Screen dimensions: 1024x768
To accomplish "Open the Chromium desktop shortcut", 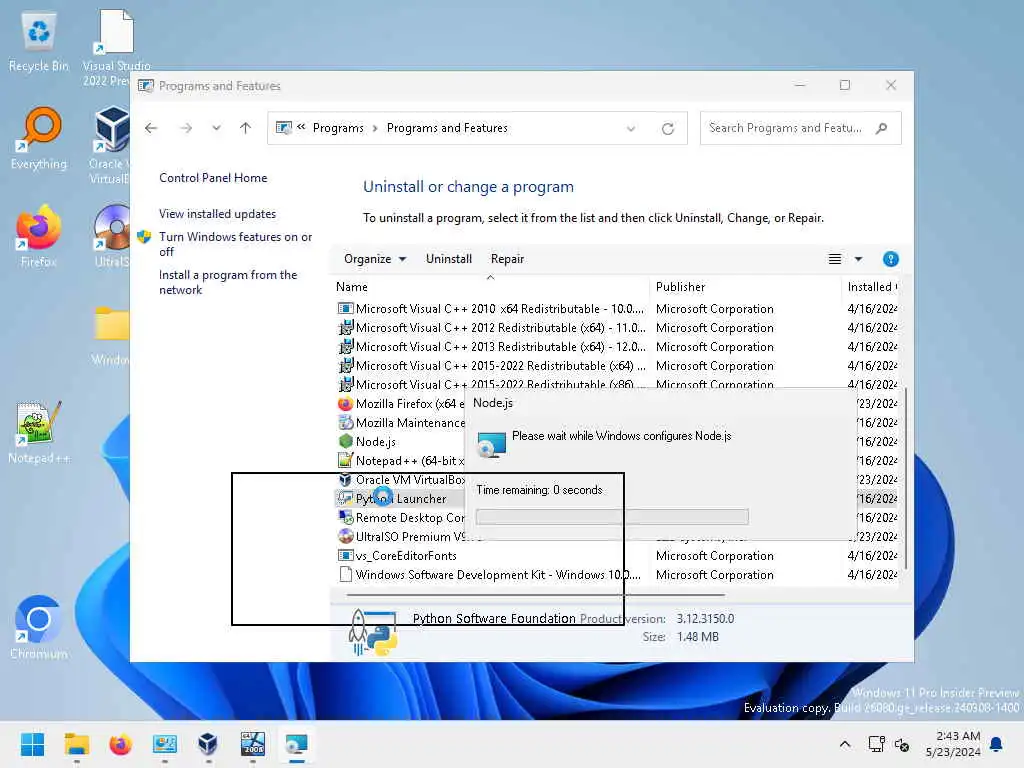I will coord(39,628).
